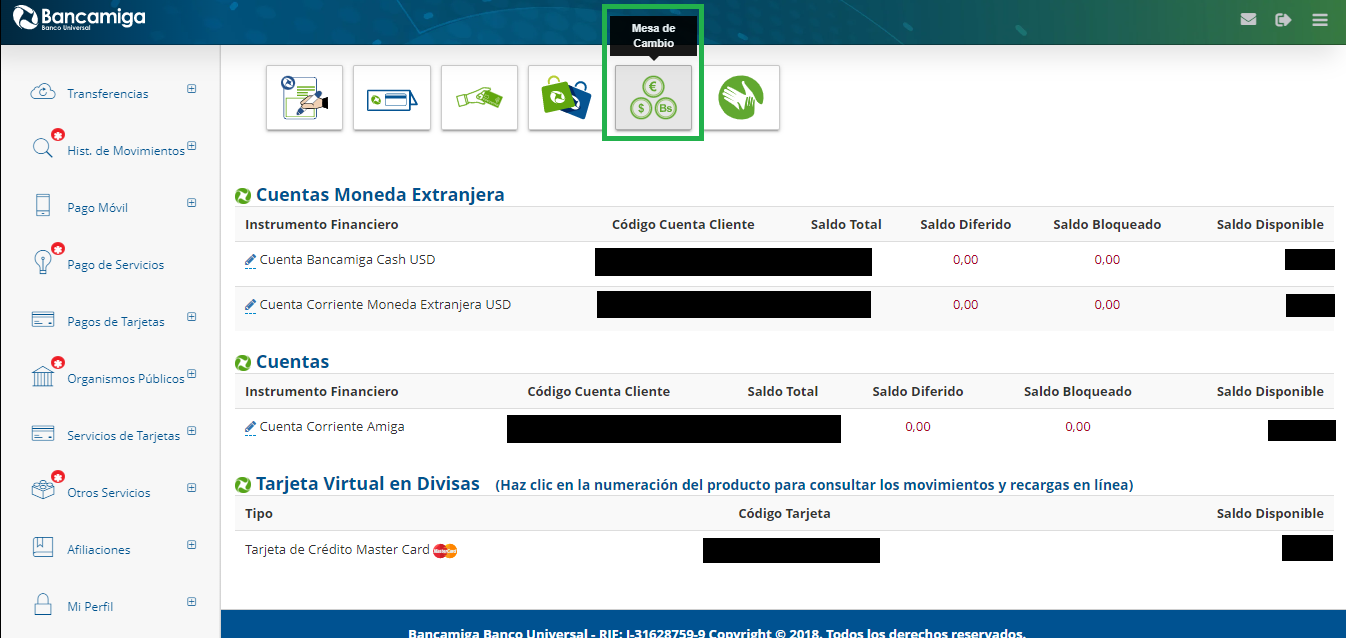This screenshot has width=1346, height=638.
Task: Open the hamburger menu icon
Action: (x=1320, y=19)
